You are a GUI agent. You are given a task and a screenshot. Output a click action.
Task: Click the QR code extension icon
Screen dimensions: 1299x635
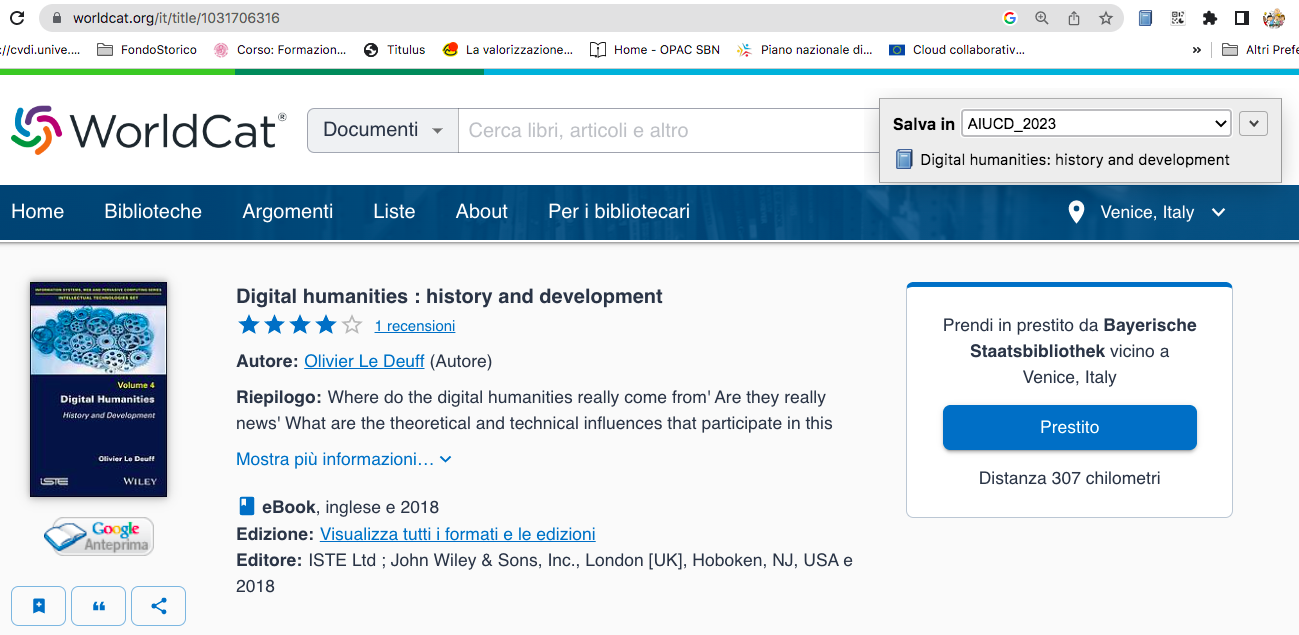(x=1178, y=18)
